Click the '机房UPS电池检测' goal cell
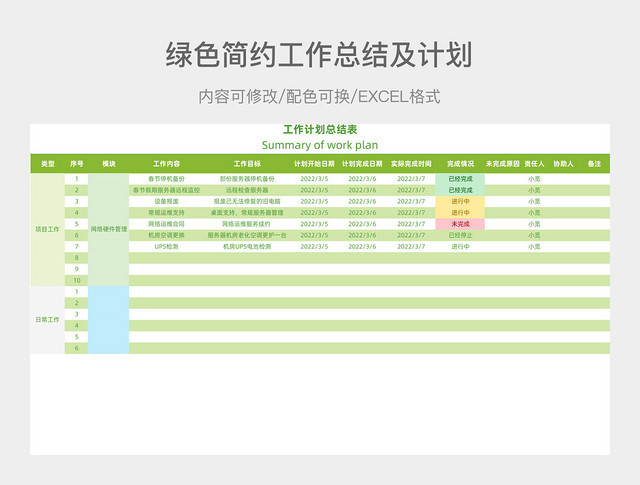The height and width of the screenshot is (485, 640). pyautogui.click(x=247, y=247)
